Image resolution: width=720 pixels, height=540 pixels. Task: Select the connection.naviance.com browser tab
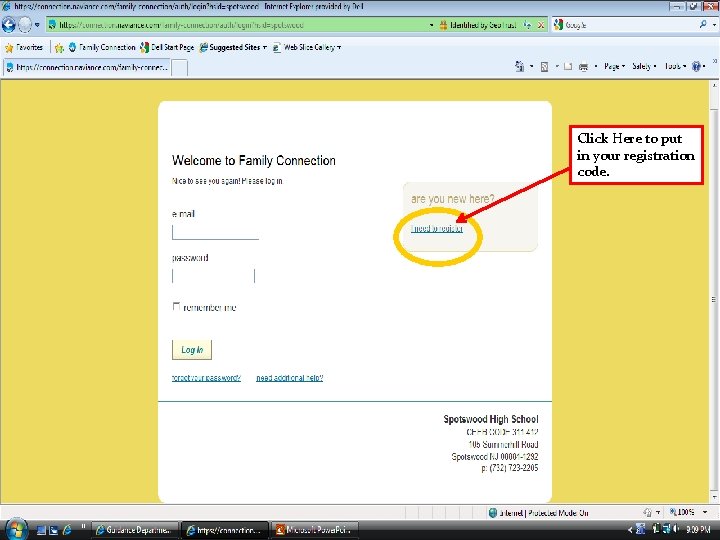pos(87,68)
